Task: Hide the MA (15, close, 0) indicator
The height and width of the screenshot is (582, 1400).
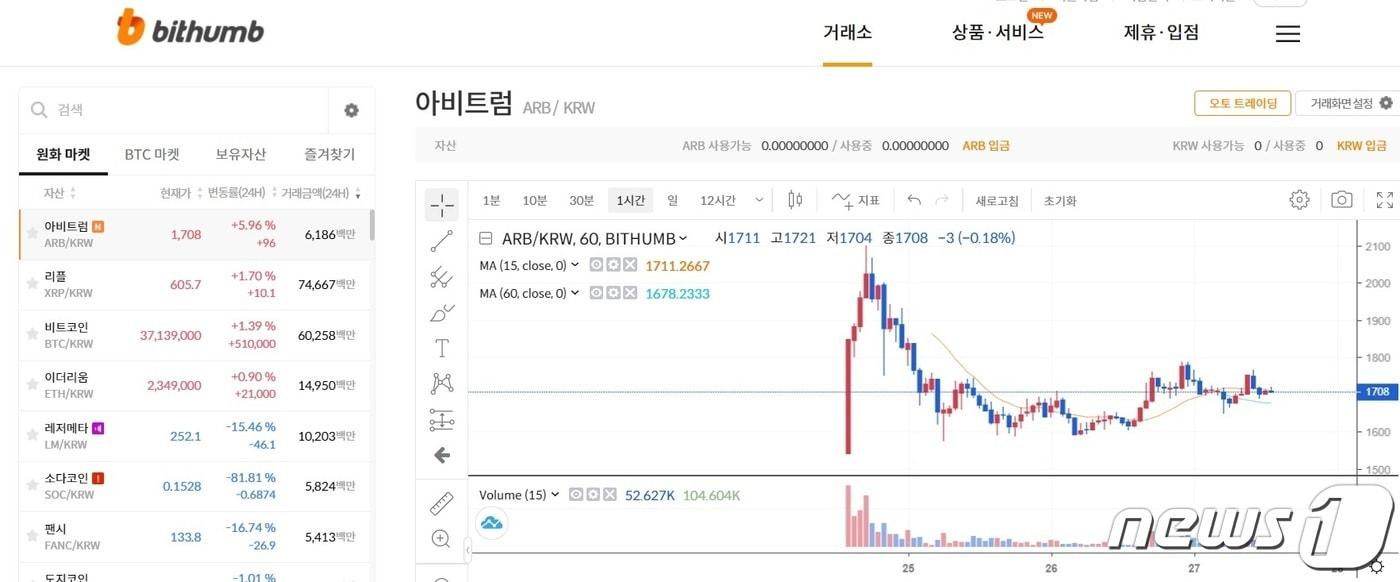Action: [596, 265]
